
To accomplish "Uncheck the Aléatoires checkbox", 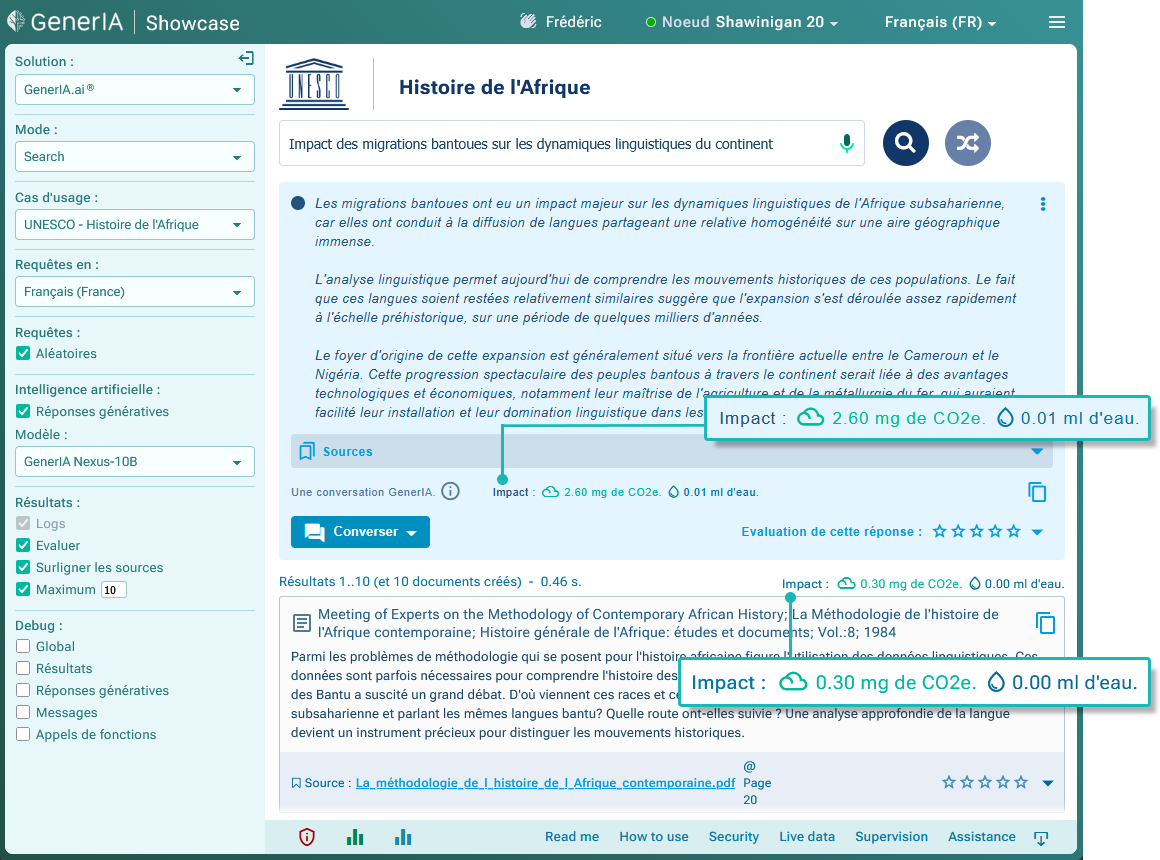I will pos(23,354).
